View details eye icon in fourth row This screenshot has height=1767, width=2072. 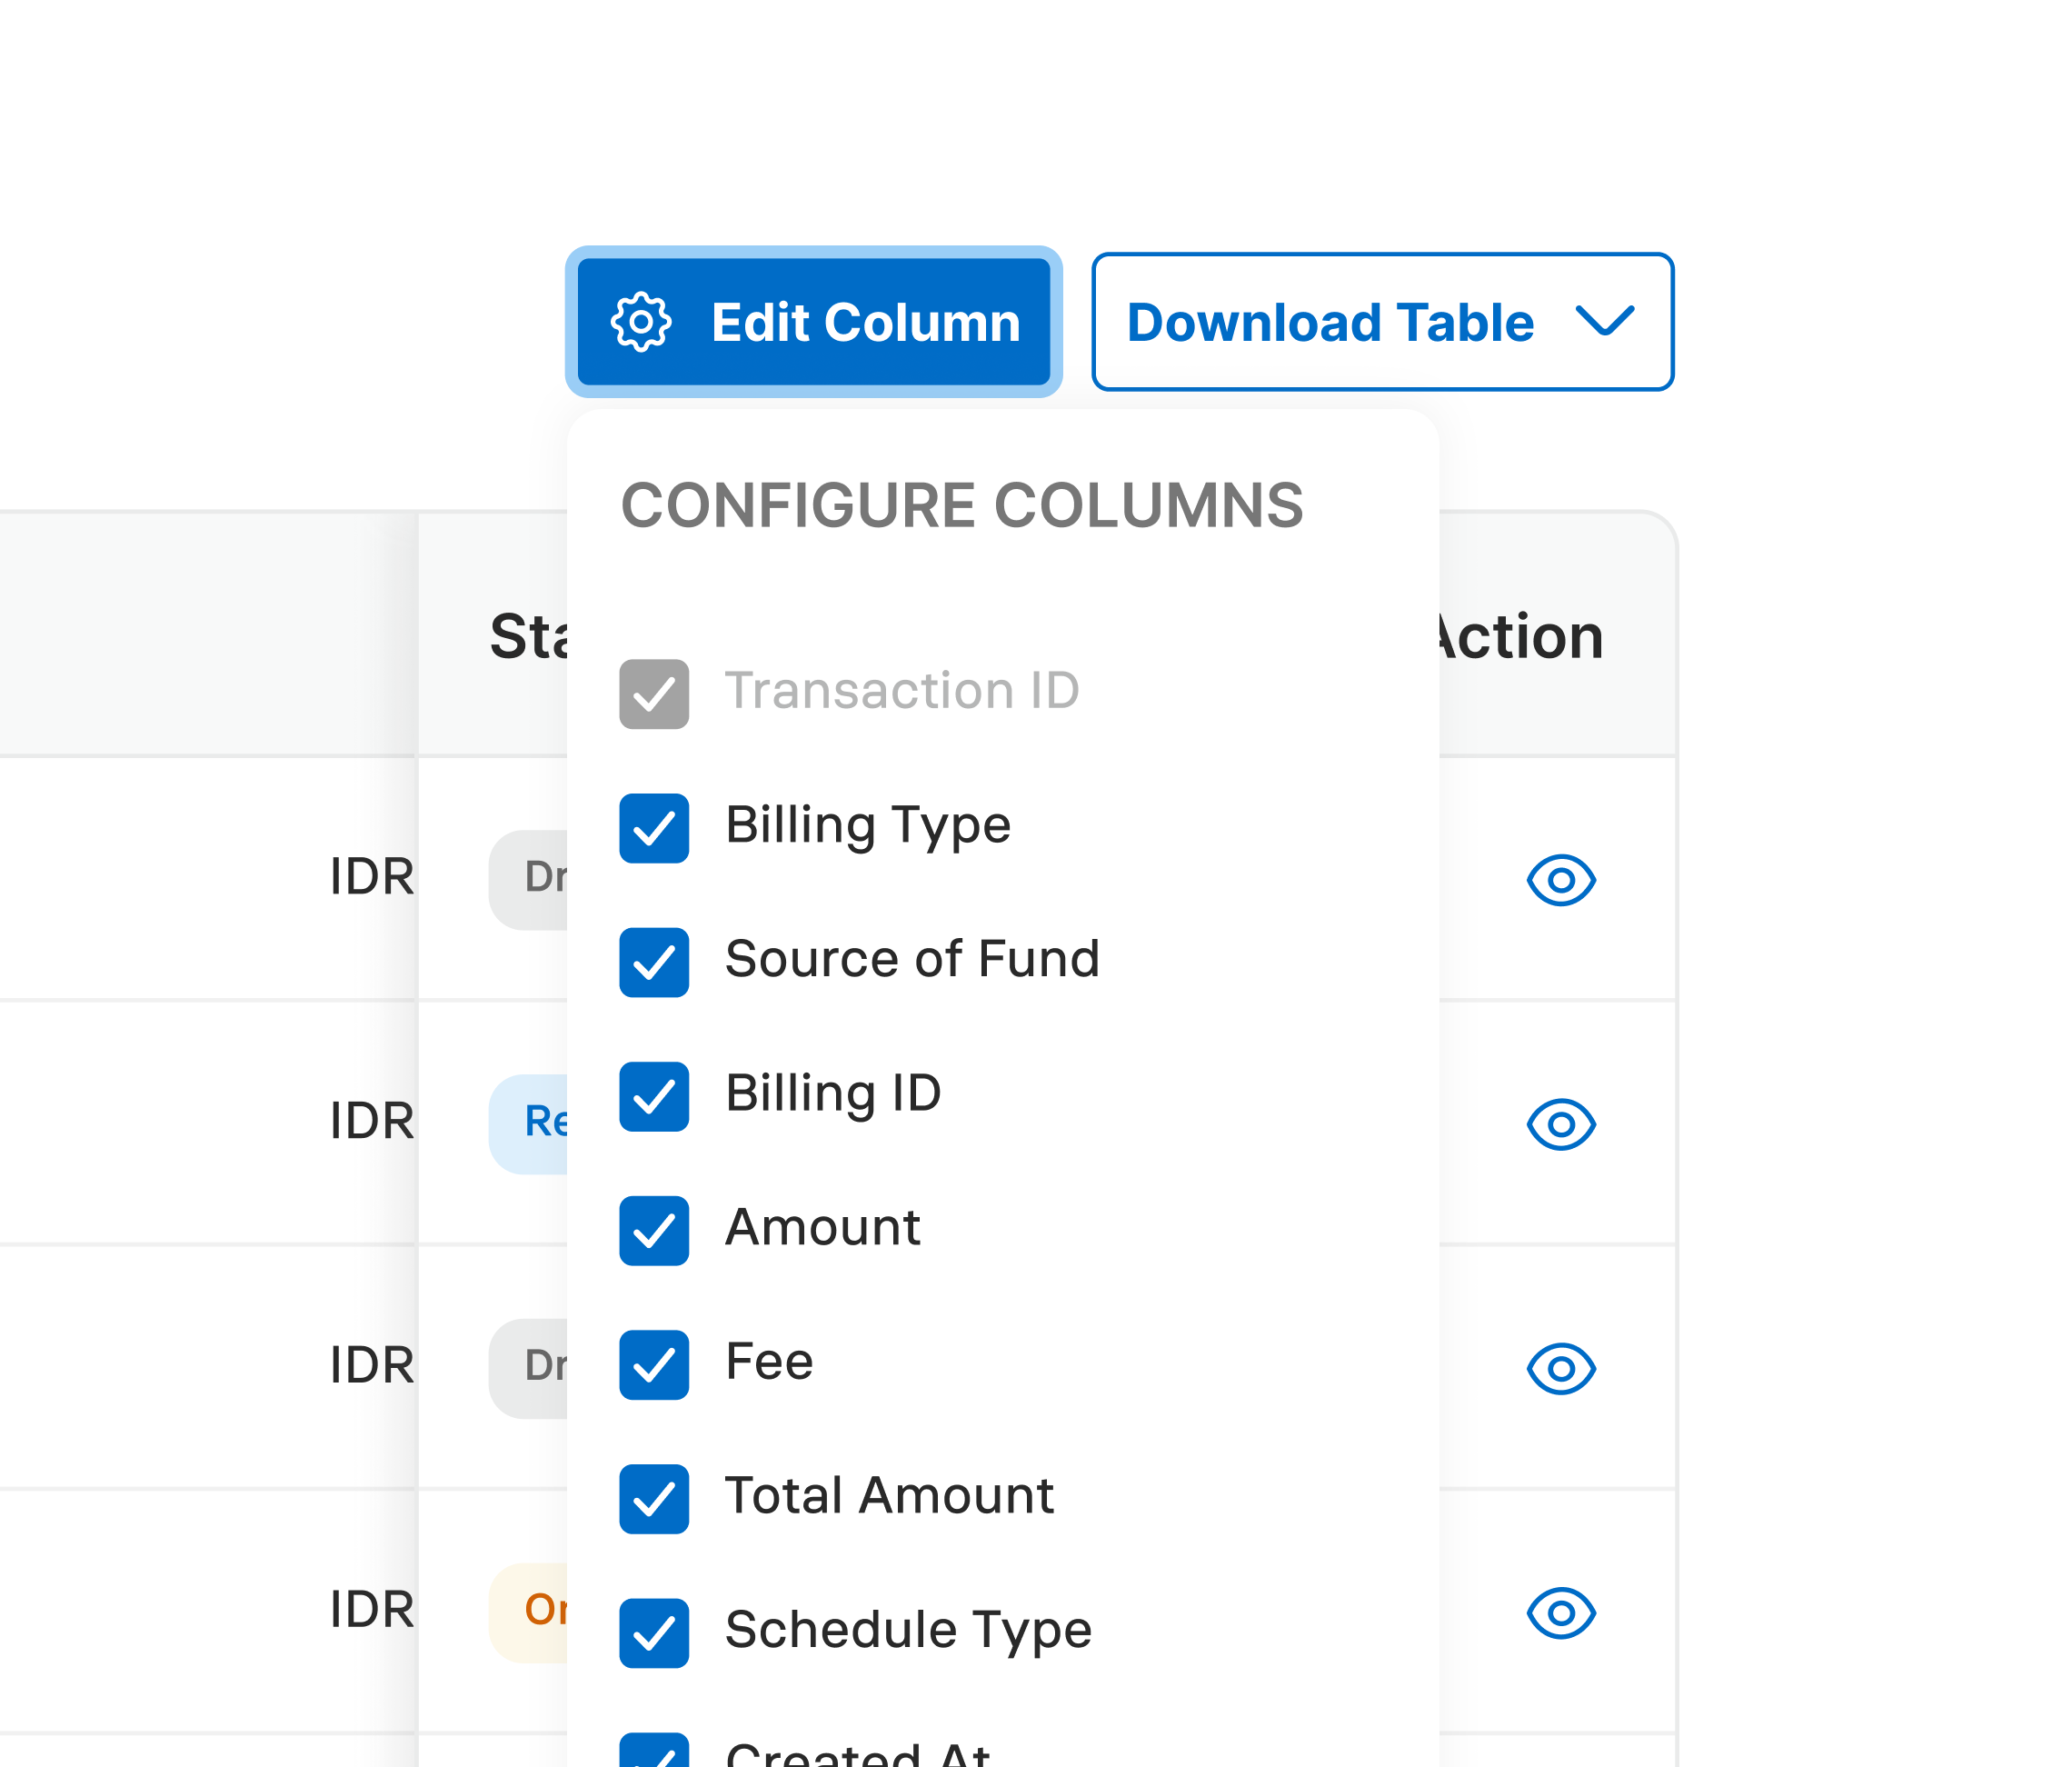click(x=1561, y=1612)
